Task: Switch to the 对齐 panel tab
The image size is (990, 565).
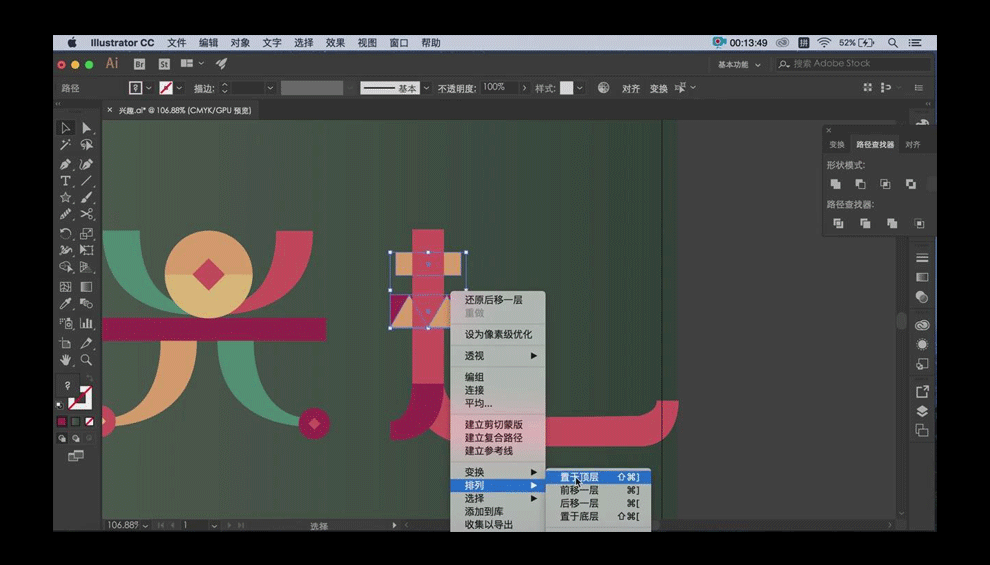Action: click(x=912, y=145)
